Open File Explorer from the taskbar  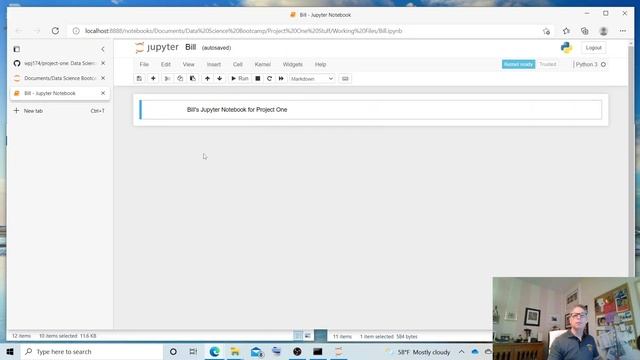[x=235, y=351]
